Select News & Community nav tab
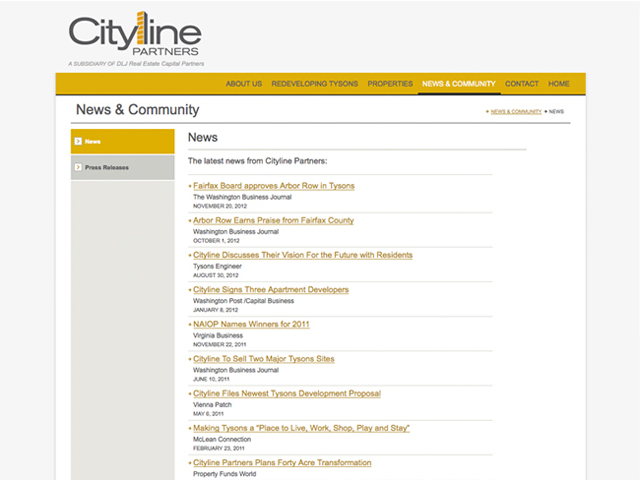 459,84
